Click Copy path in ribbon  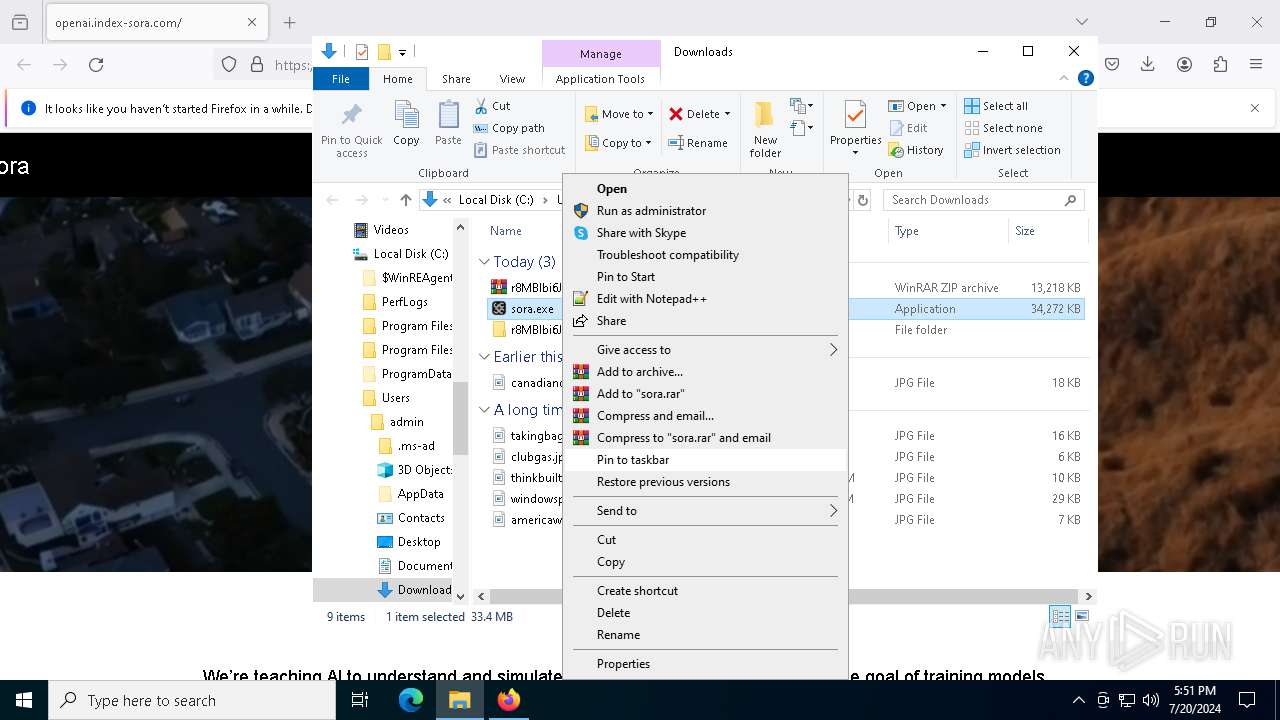pos(509,128)
